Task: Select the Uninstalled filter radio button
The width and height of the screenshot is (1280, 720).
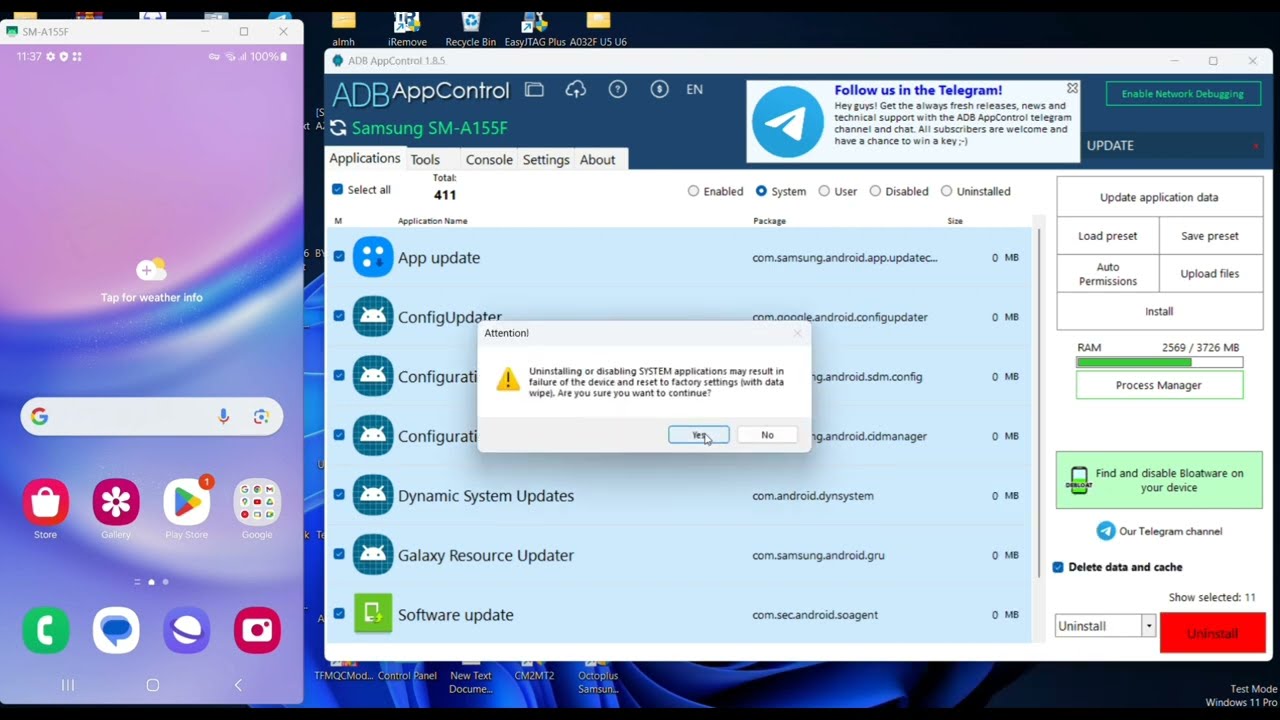Action: (x=946, y=191)
